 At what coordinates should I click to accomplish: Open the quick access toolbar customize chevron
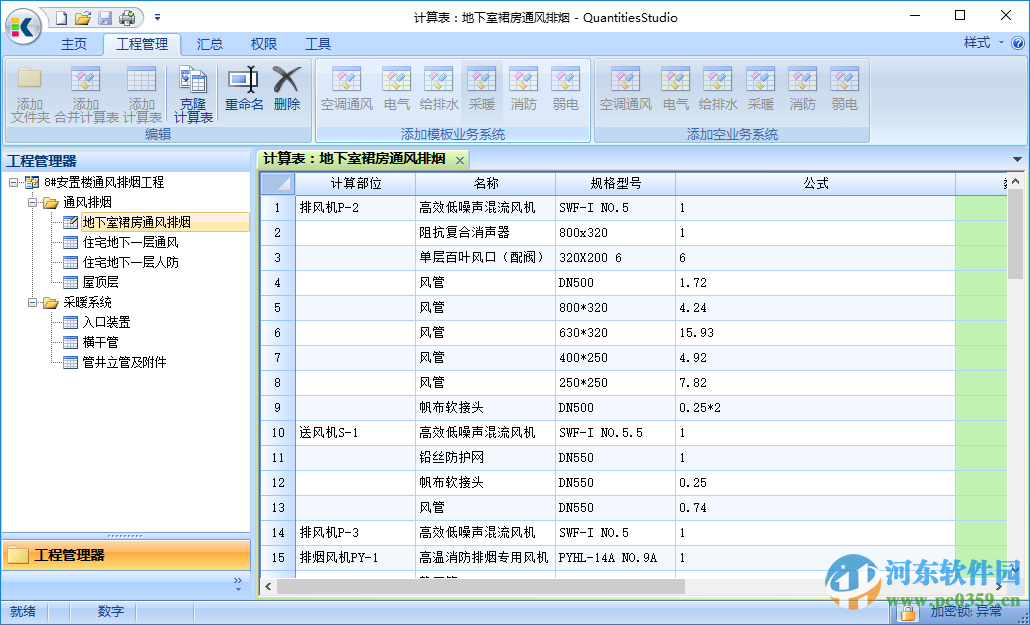[156, 16]
